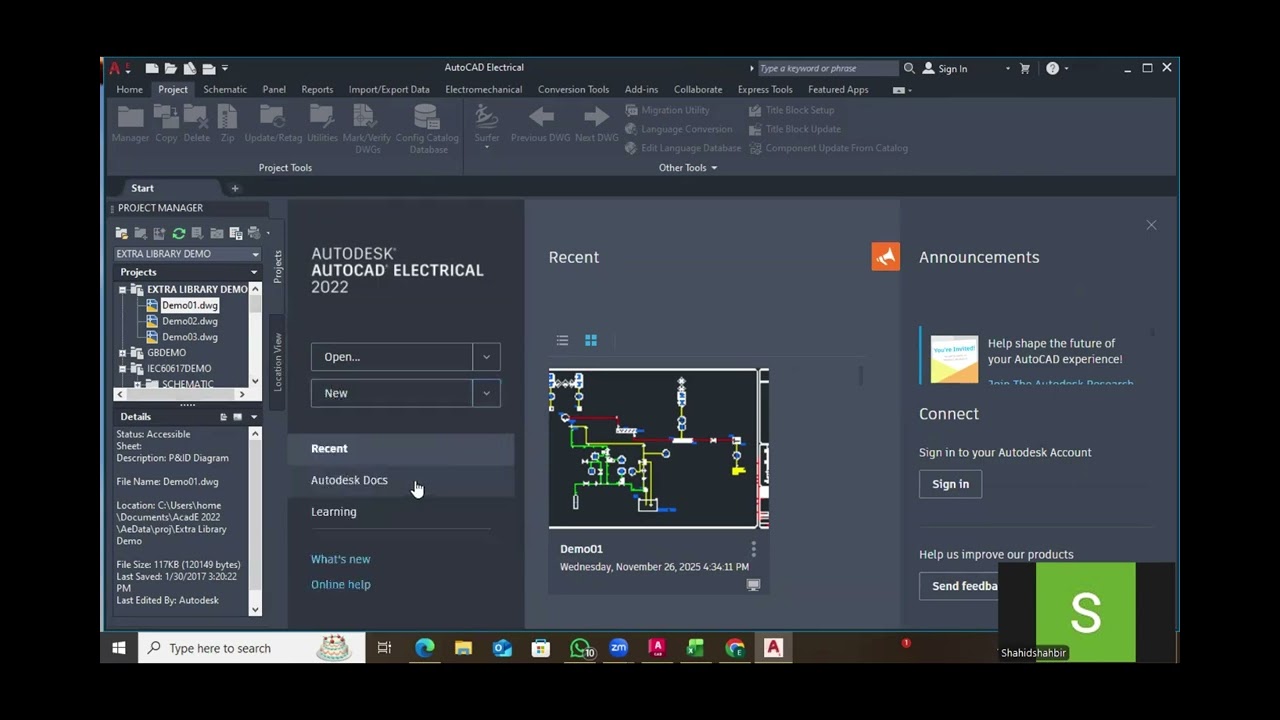Click the Project Manager ribbon icon

(x=130, y=124)
